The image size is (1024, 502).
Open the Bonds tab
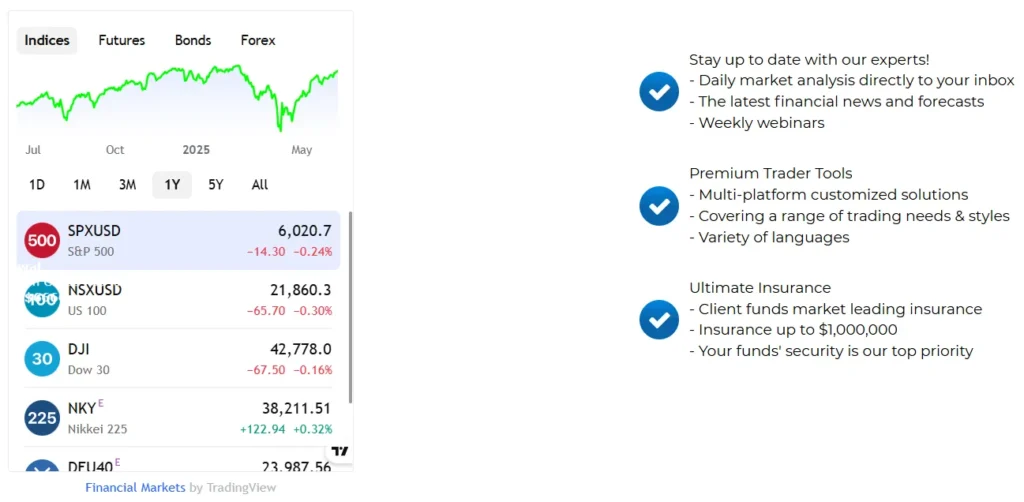coord(193,41)
